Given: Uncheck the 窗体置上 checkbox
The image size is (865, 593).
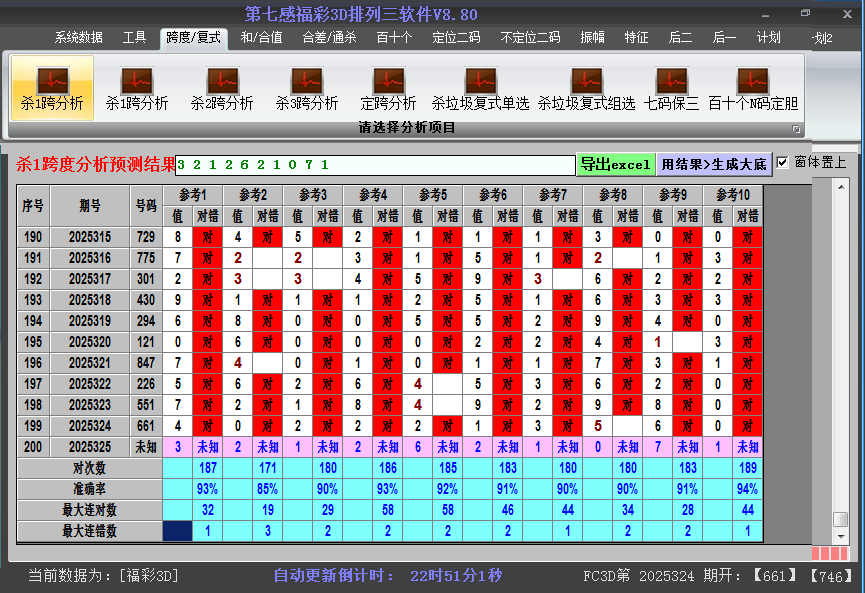Looking at the screenshot, I should point(783,162).
